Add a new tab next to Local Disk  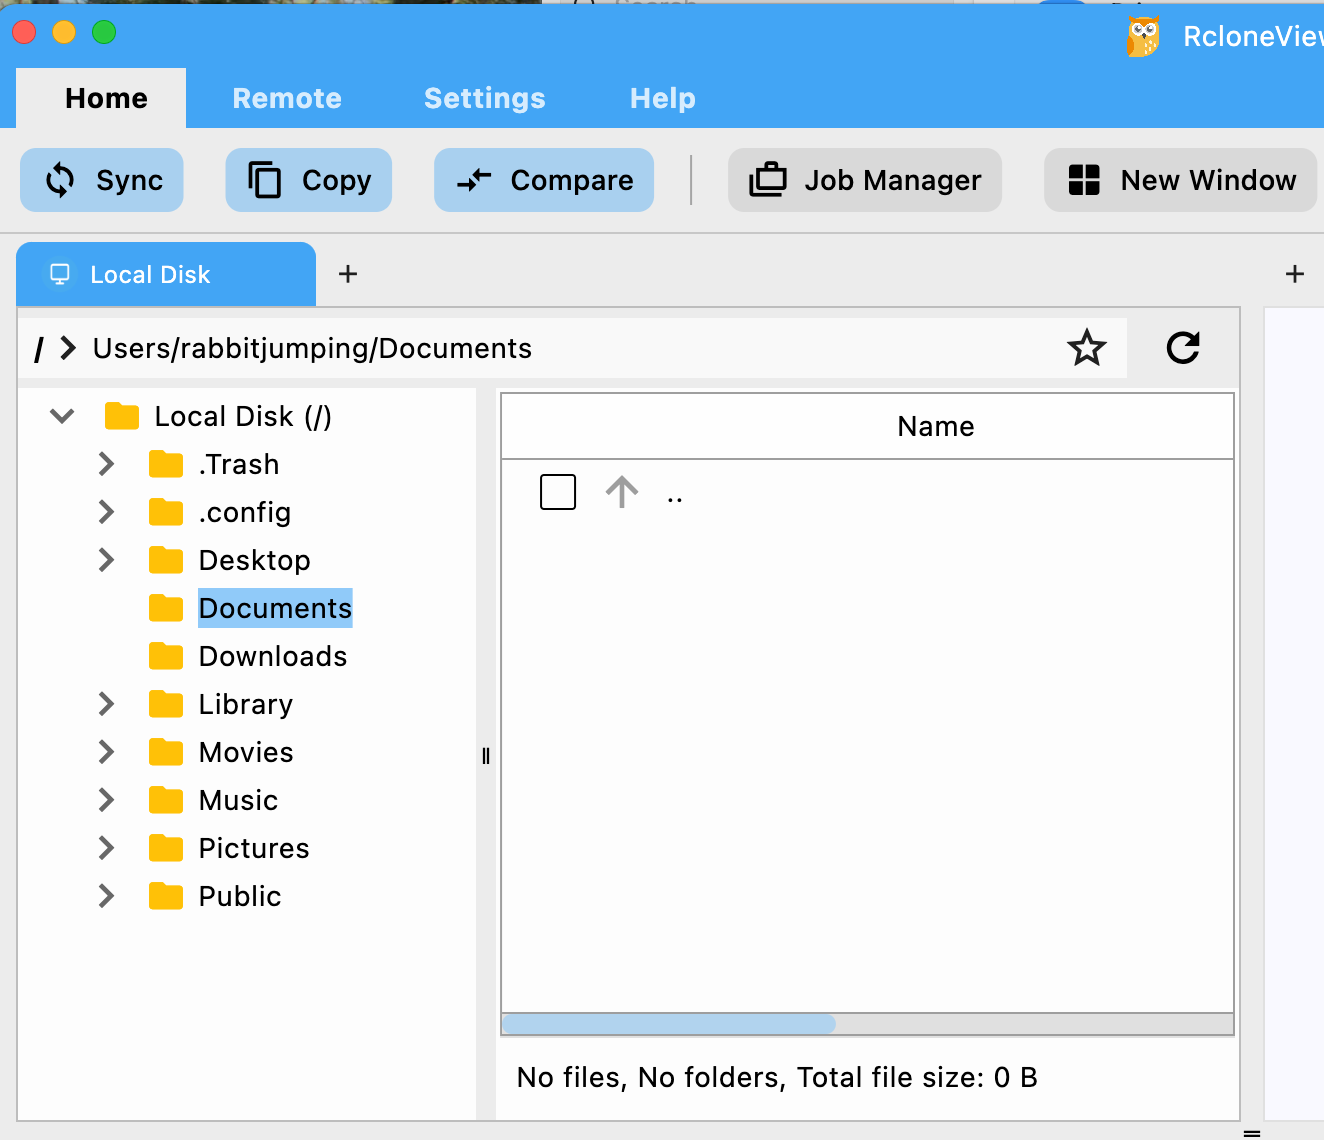click(348, 274)
